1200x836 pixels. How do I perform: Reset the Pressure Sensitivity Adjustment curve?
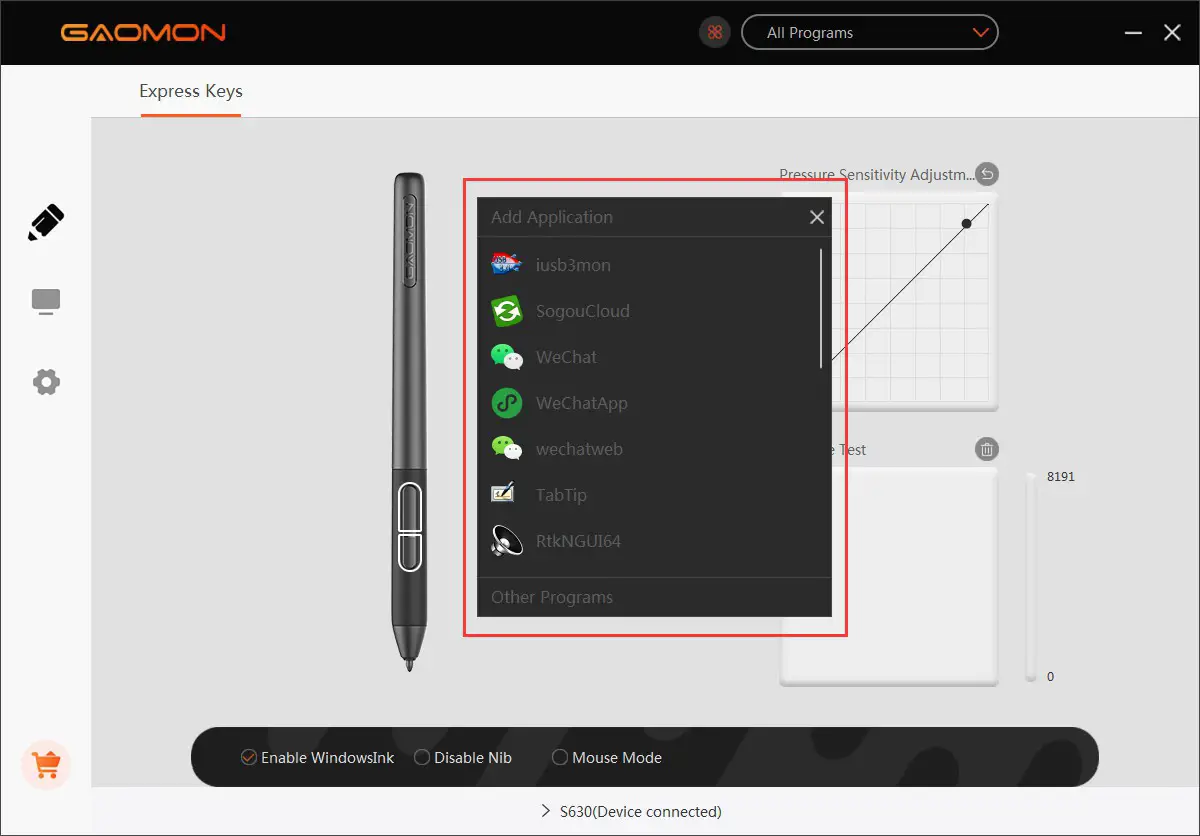point(986,173)
